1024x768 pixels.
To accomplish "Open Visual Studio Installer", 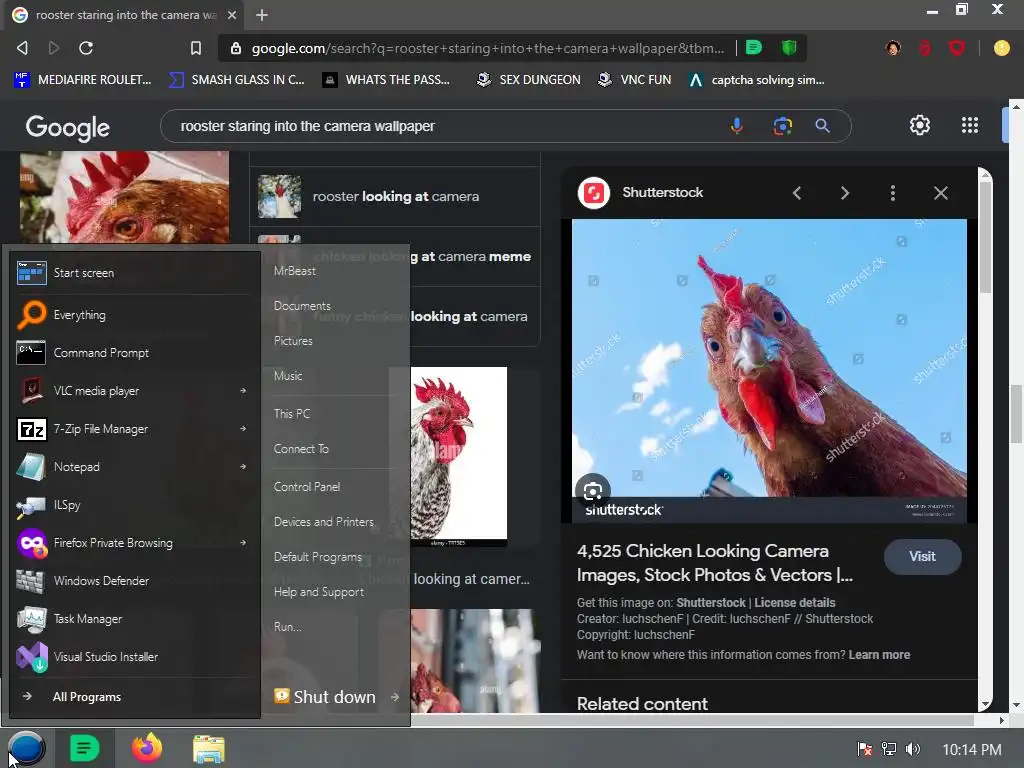I will tap(134, 657).
